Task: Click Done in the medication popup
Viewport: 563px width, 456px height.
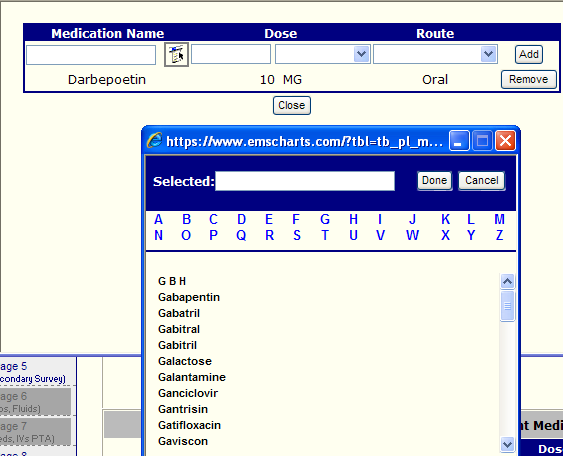Action: (434, 181)
